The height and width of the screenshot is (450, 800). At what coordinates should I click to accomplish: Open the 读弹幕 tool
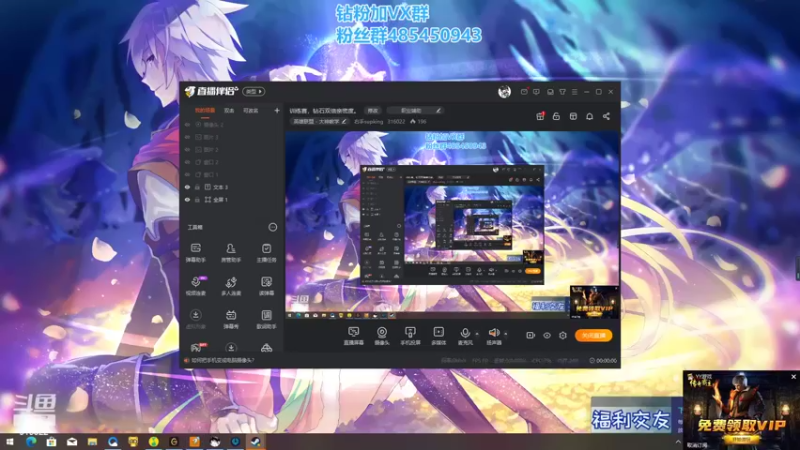(266, 286)
